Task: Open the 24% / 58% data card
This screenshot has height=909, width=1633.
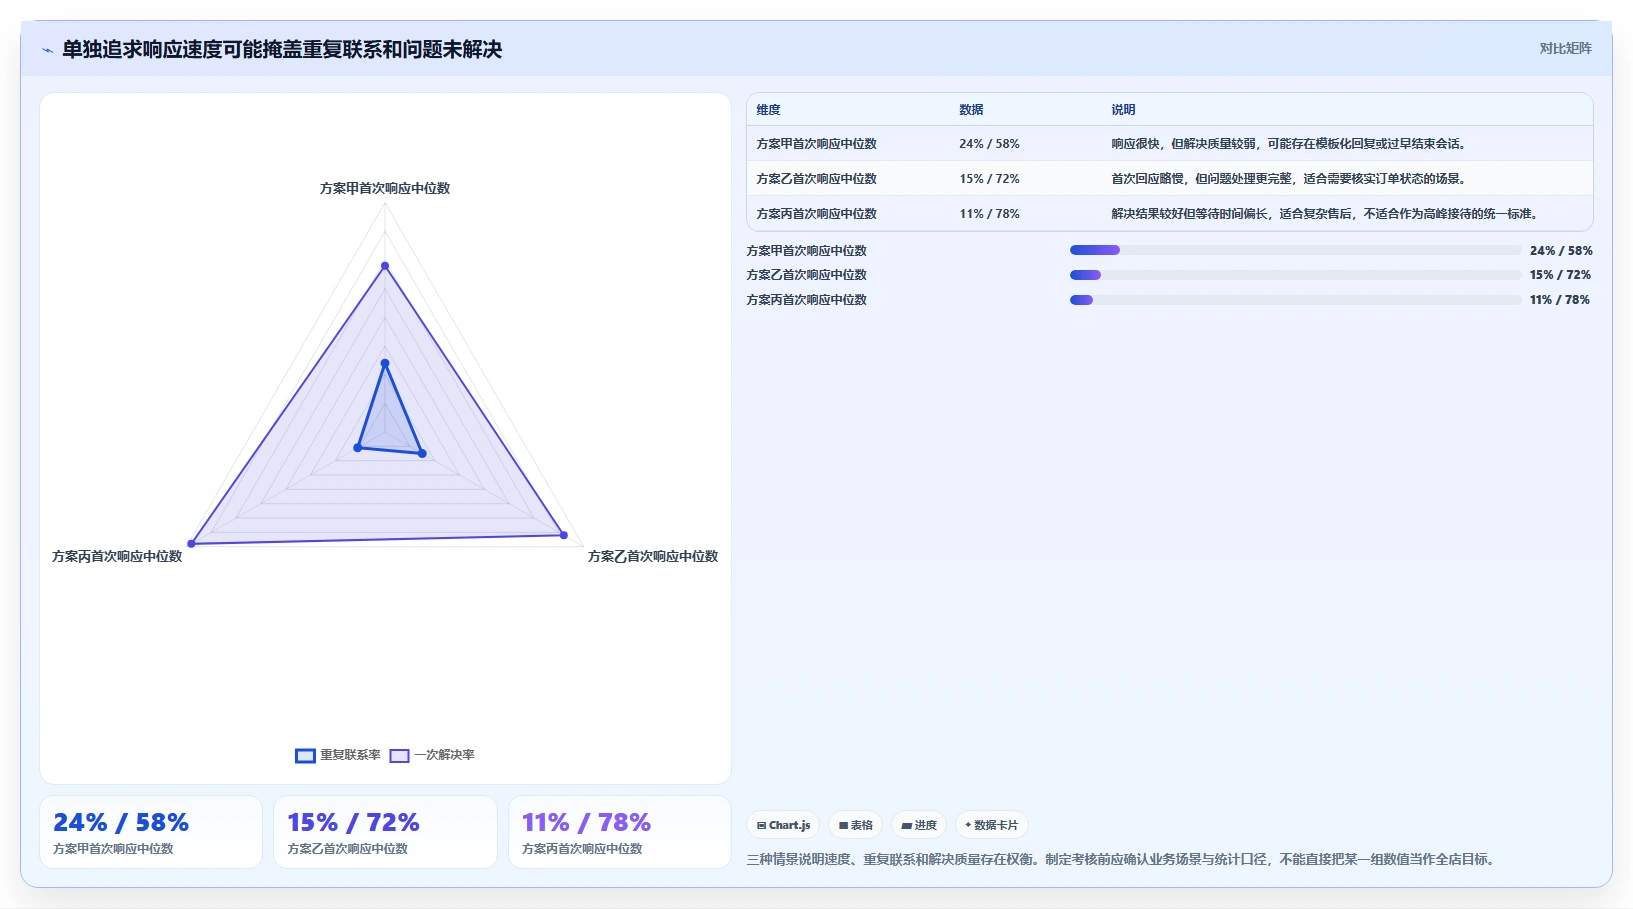Action: coord(151,832)
